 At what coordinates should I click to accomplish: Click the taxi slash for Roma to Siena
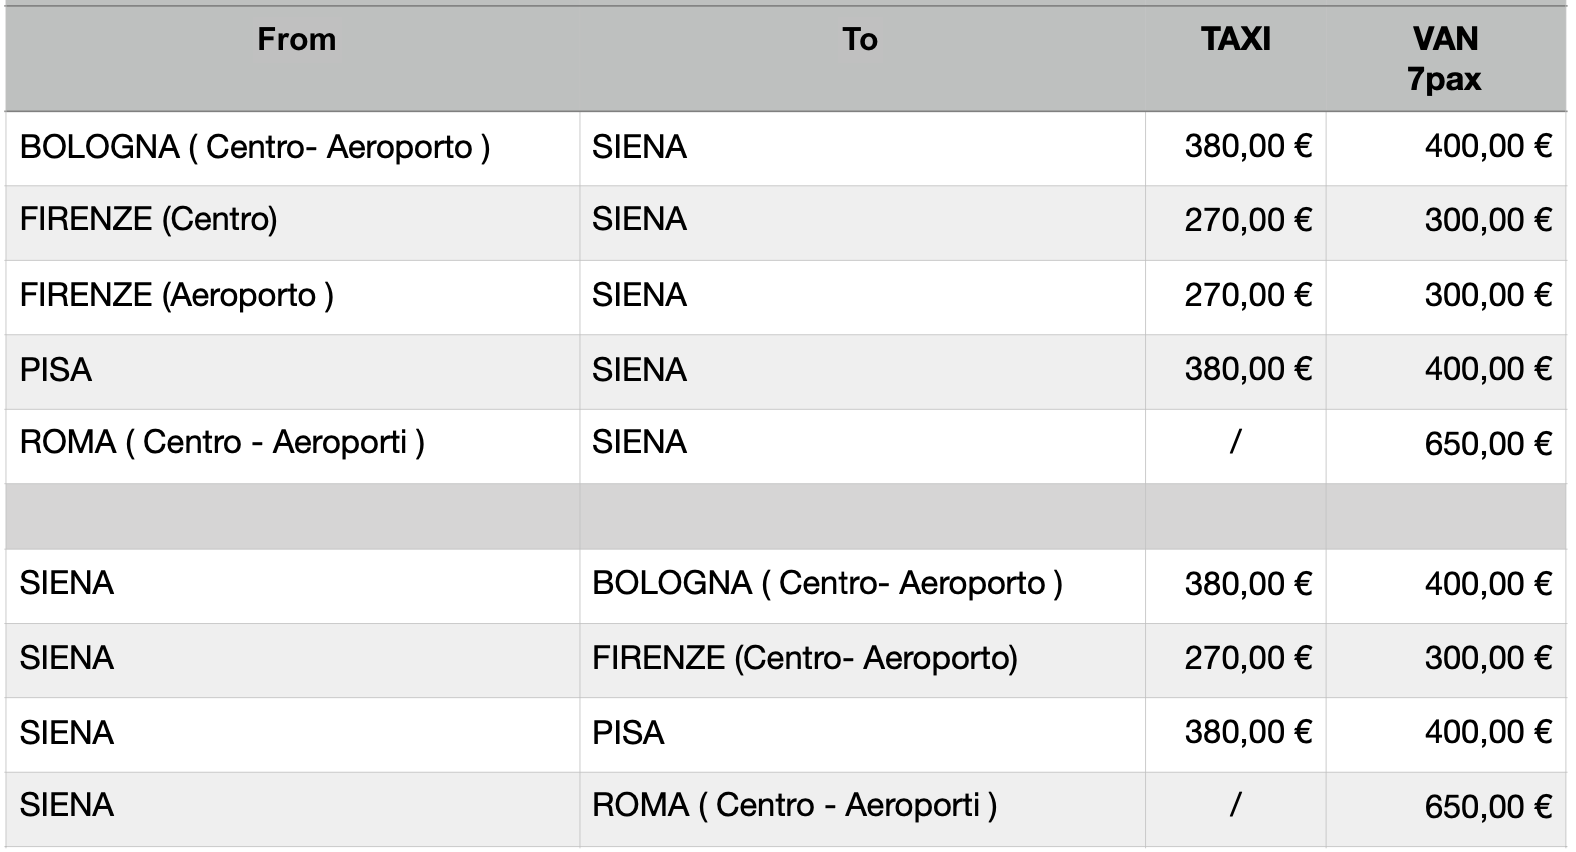click(1235, 443)
